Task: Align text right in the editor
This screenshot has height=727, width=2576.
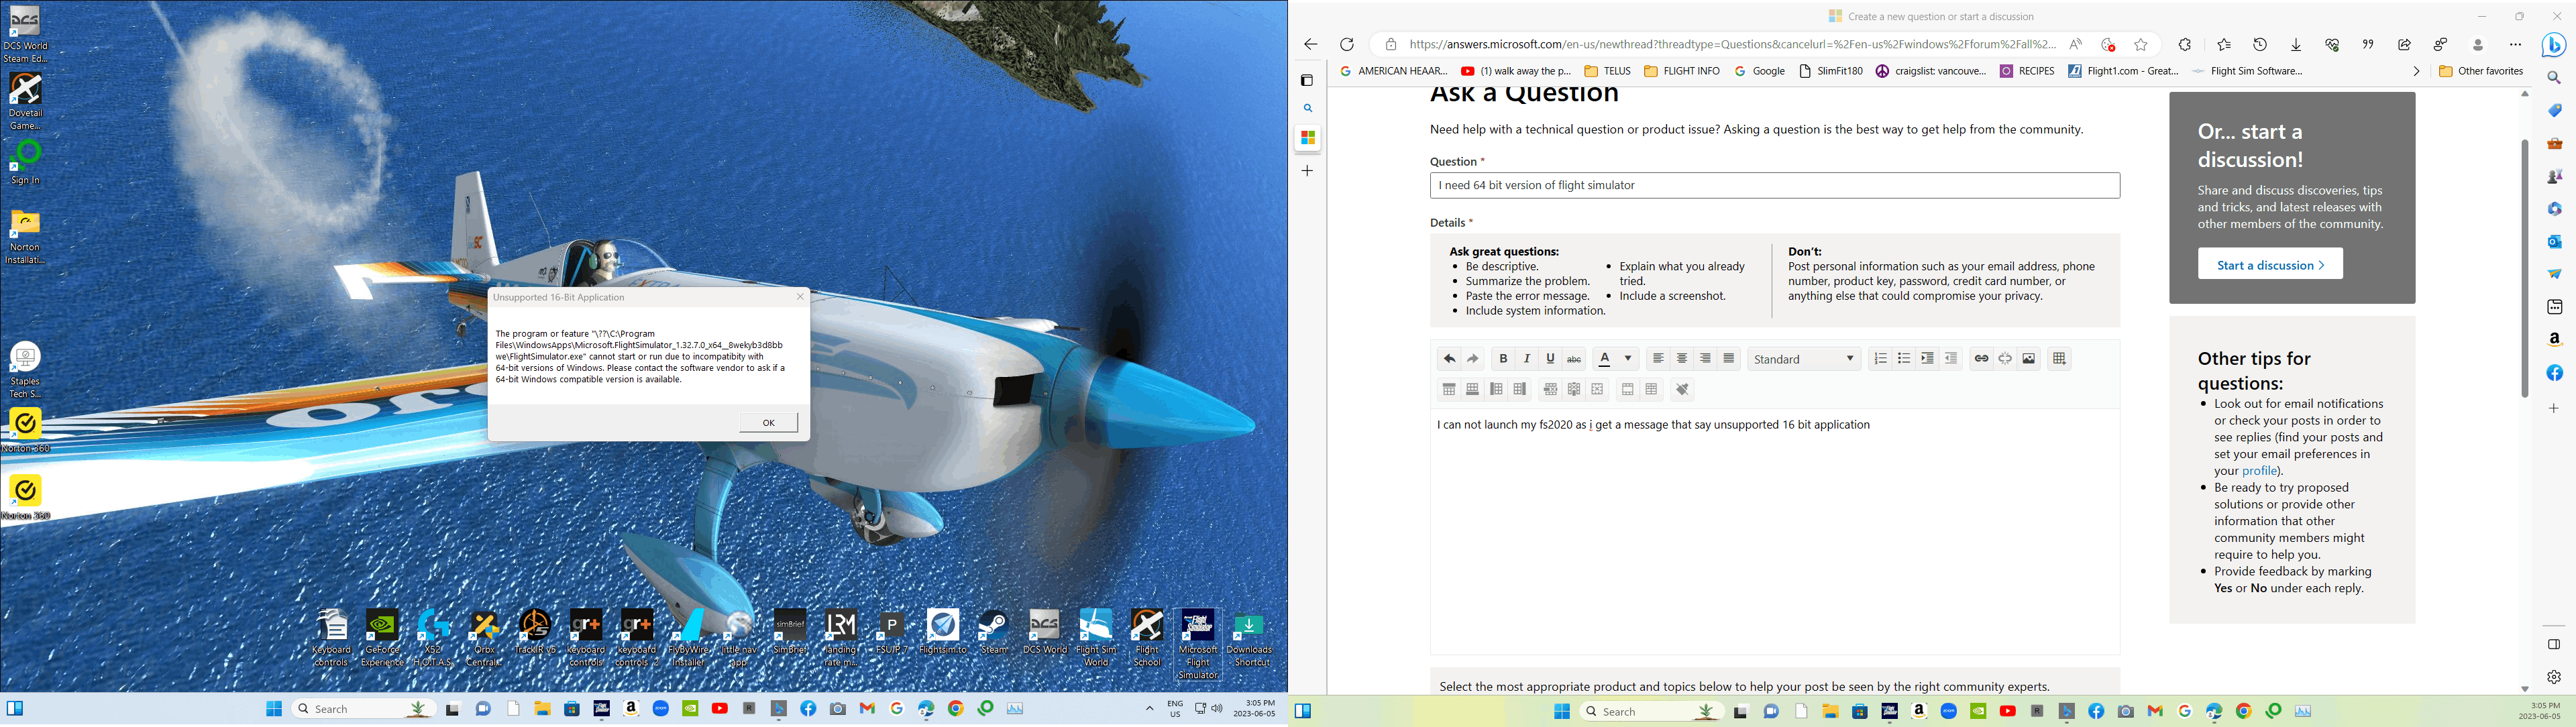Action: (x=1705, y=359)
